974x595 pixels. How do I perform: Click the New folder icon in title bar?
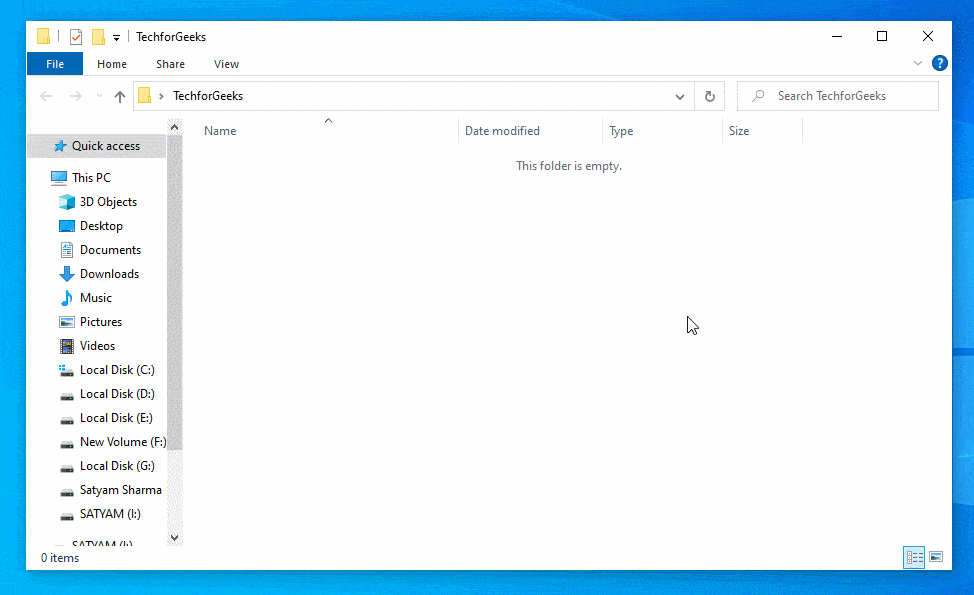[98, 37]
